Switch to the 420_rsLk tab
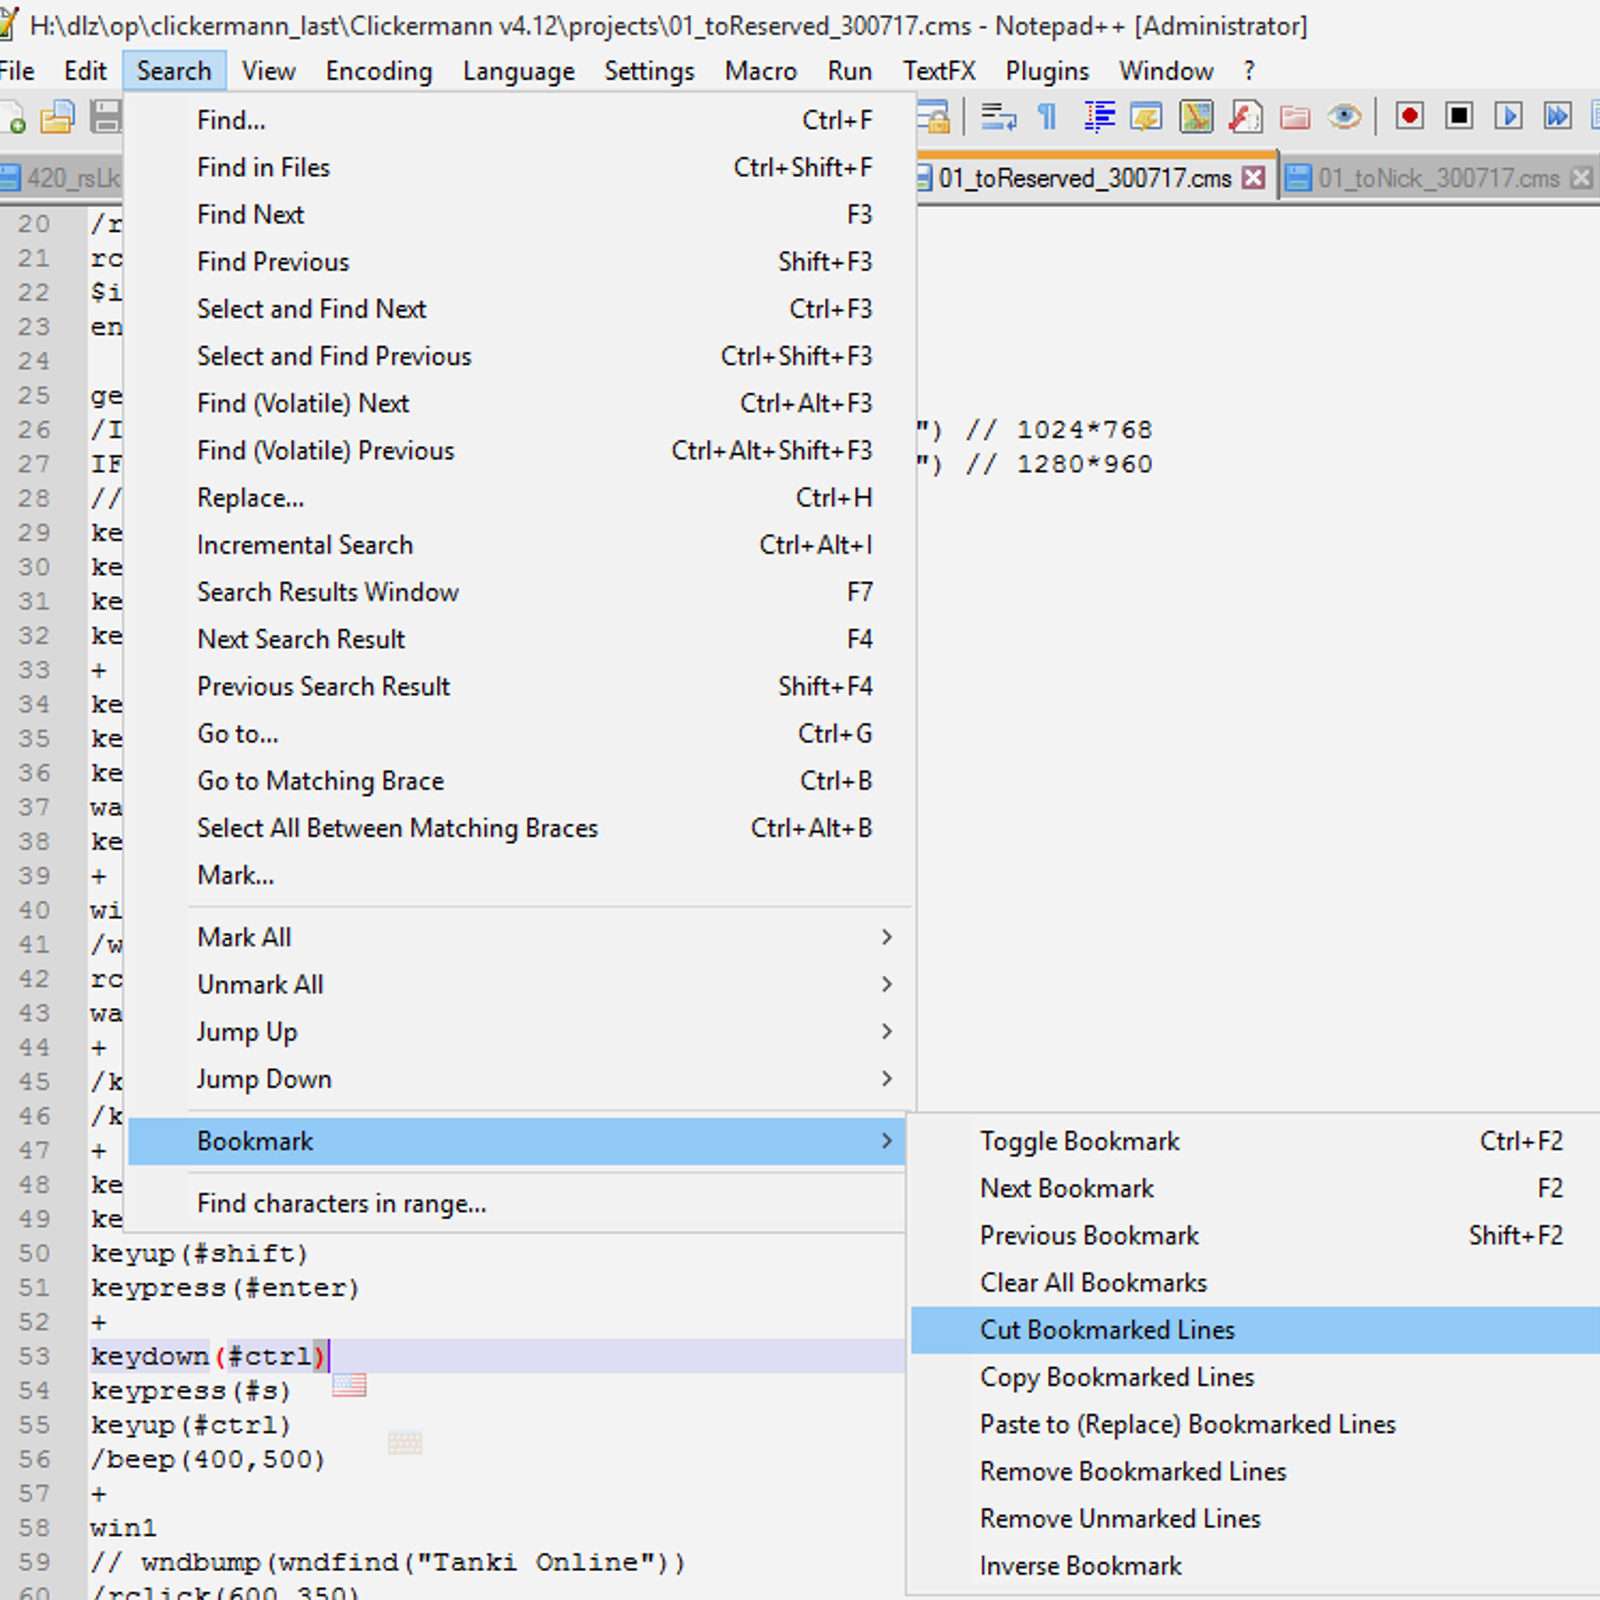This screenshot has height=1600, width=1600. pos(61,179)
